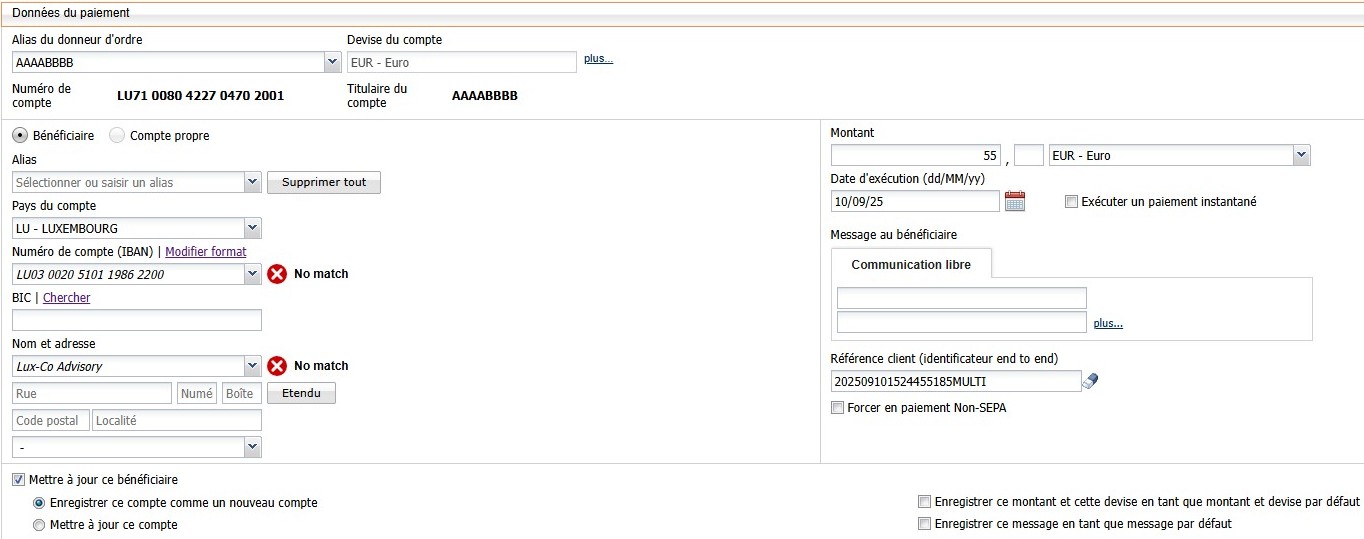Expand the IBAN account number dropdown
Screen dimensions: 1364x539
(x=252, y=274)
